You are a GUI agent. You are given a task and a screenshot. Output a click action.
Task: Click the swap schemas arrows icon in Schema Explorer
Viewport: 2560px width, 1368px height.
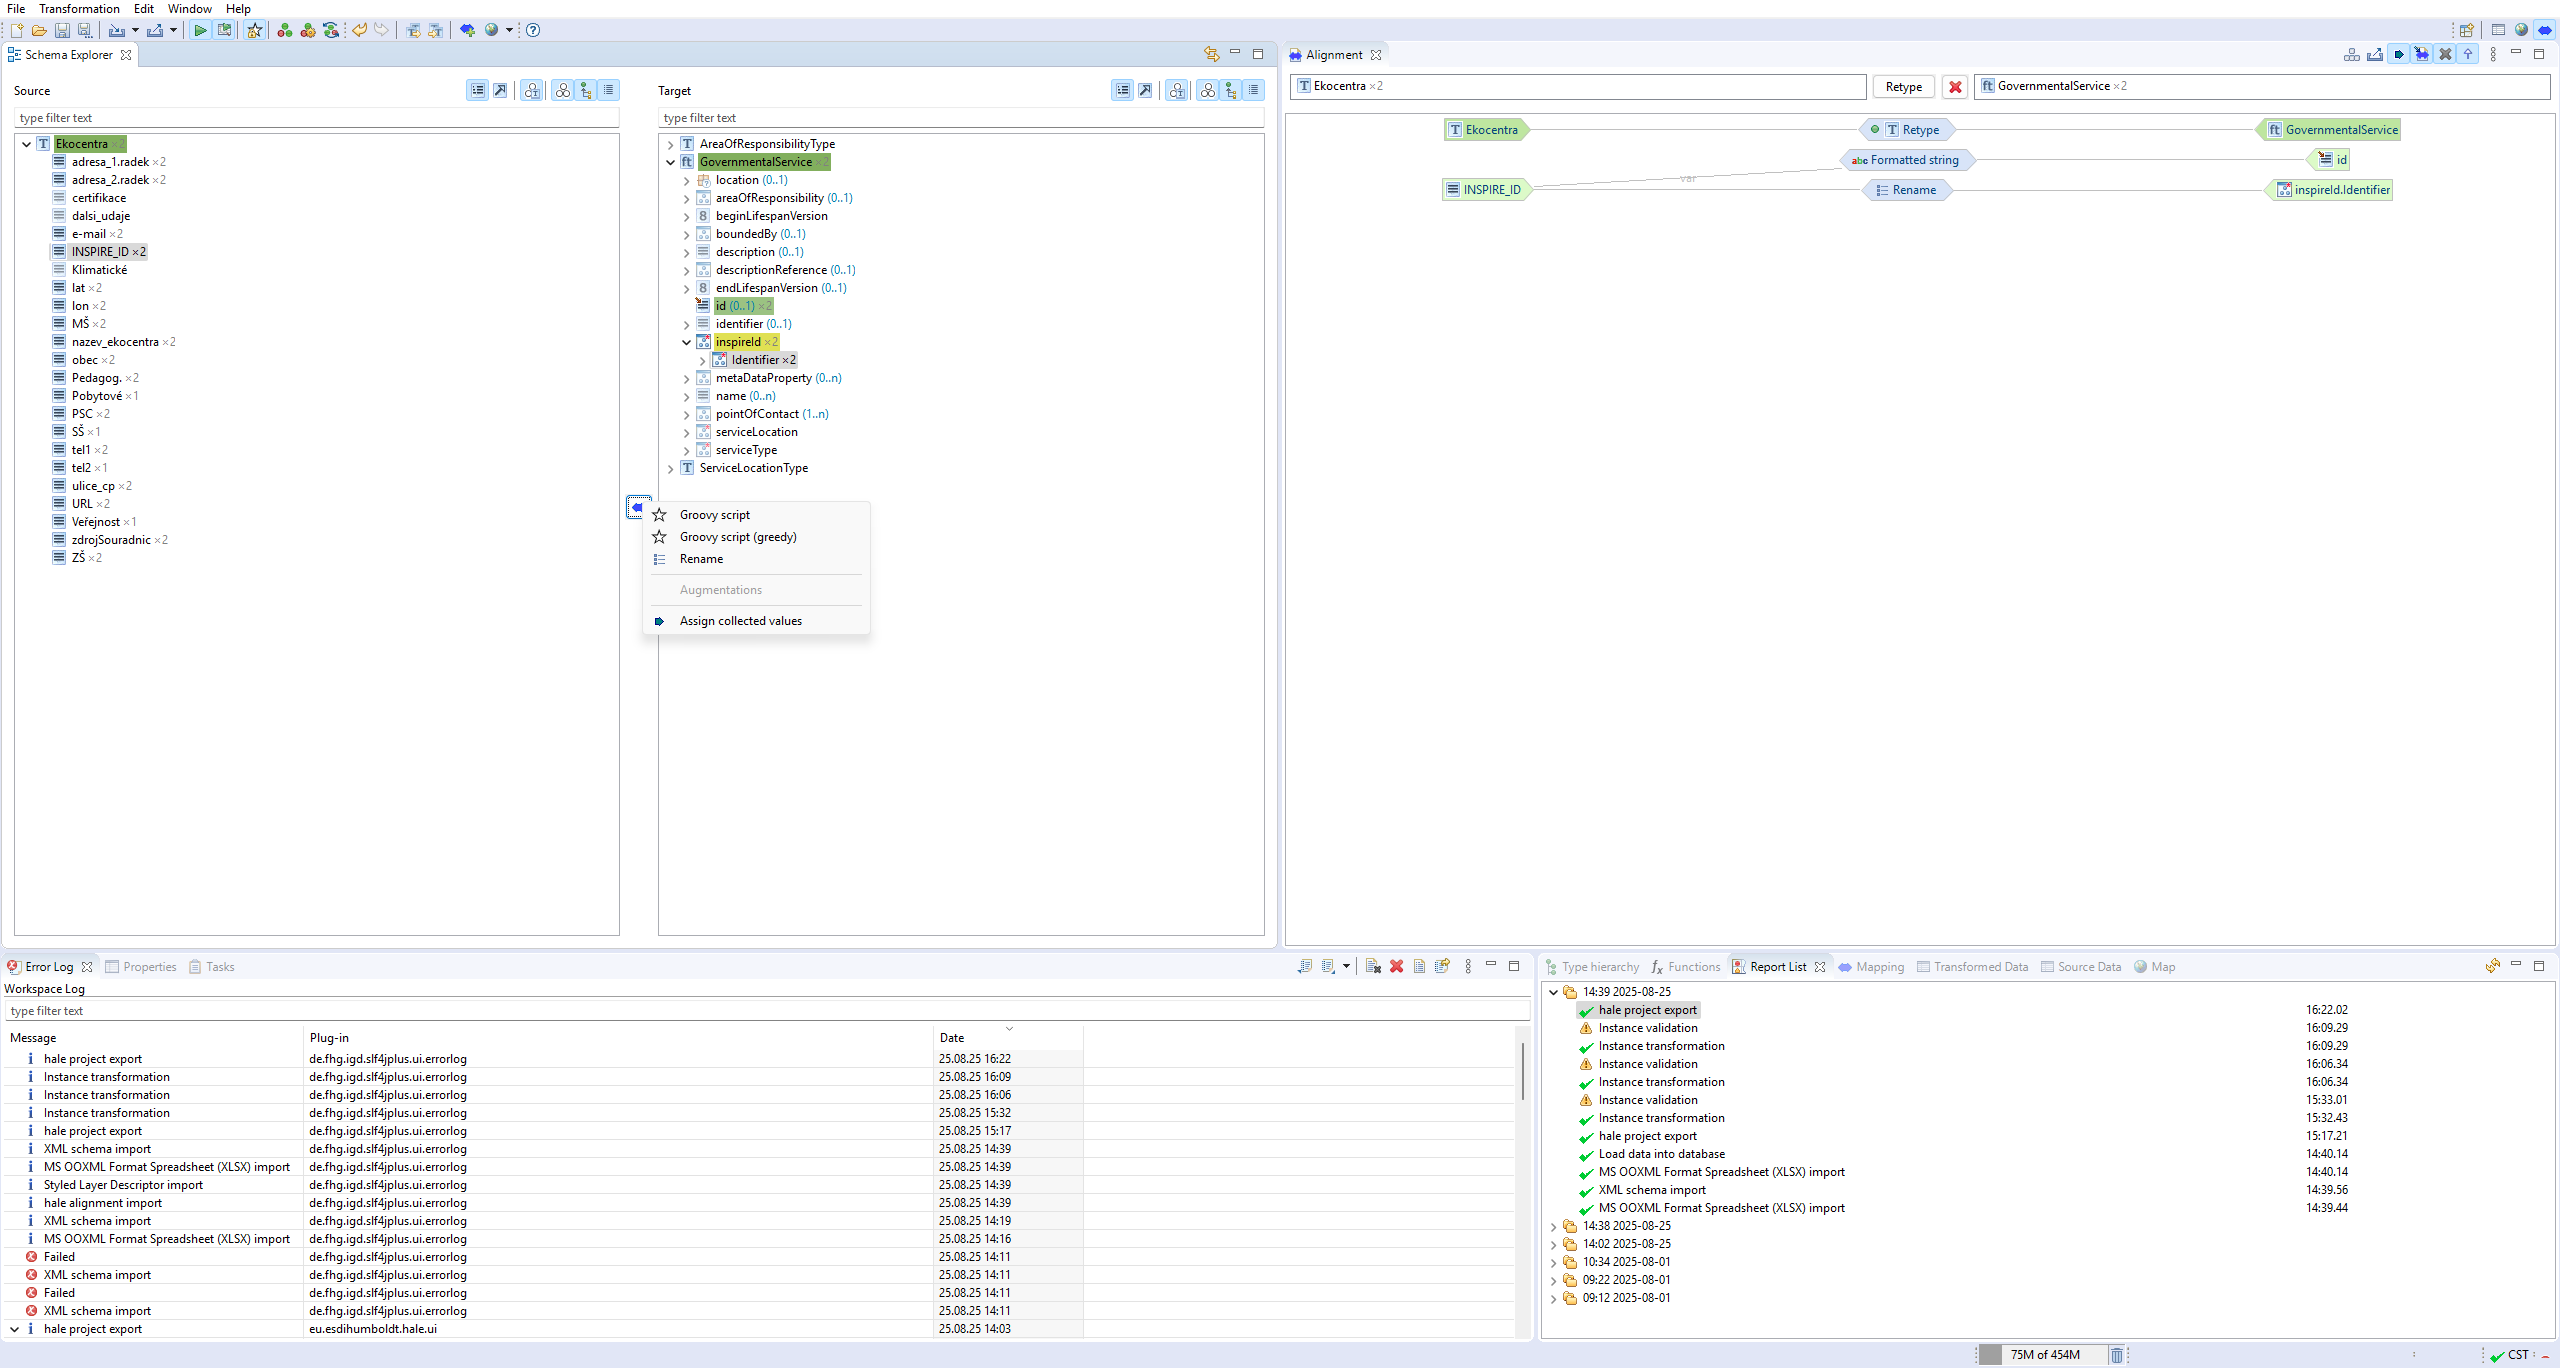tap(1211, 54)
